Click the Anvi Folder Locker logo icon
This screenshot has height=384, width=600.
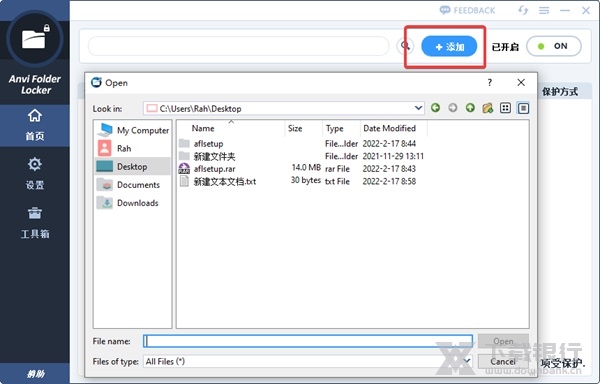pos(34,39)
